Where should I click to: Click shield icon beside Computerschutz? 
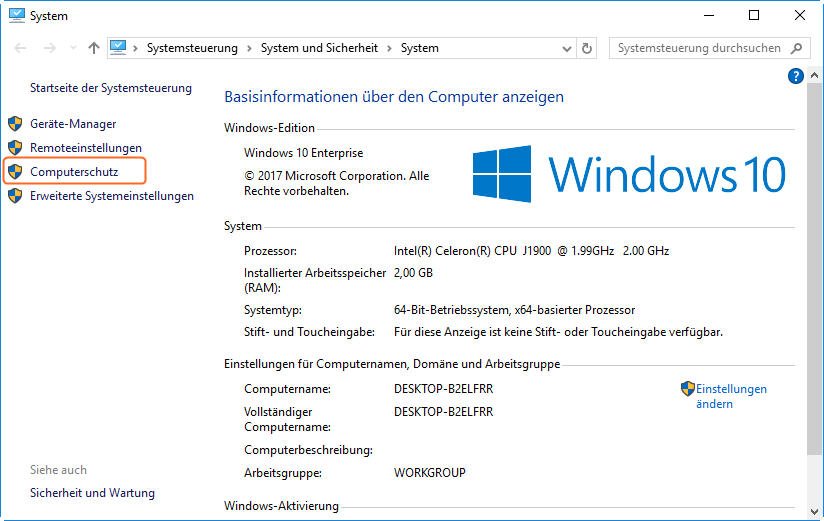click(15, 171)
